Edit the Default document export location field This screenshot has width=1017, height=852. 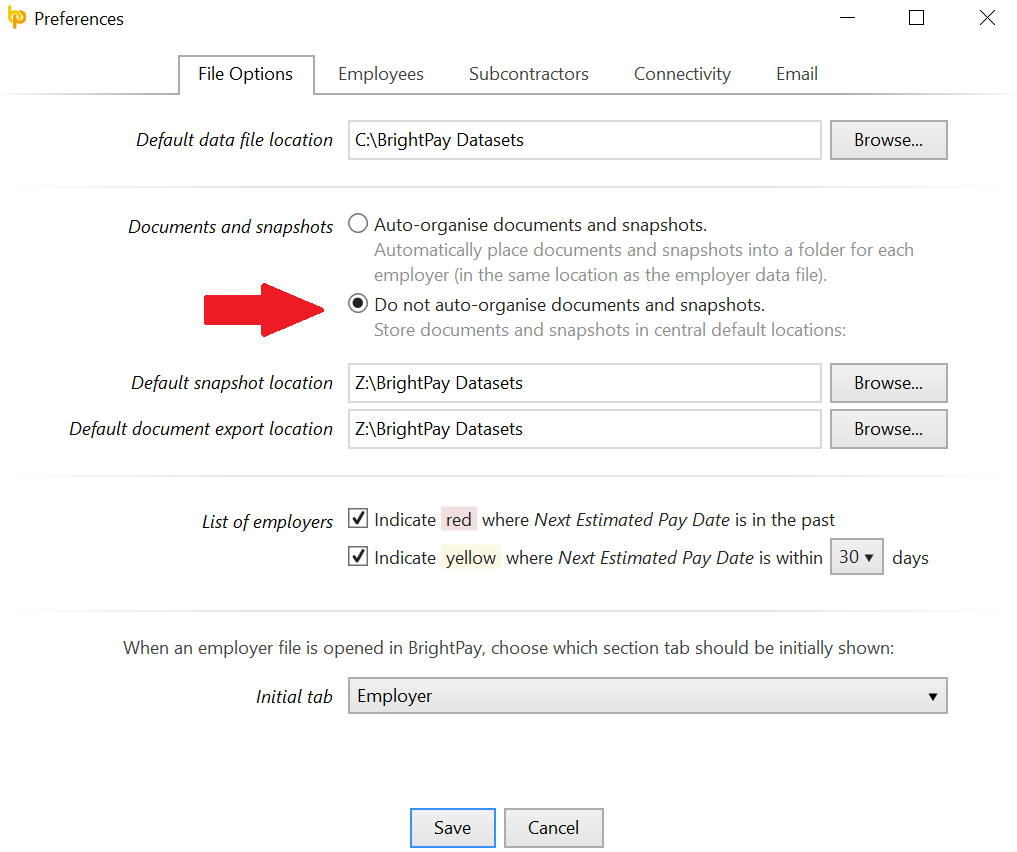click(x=584, y=429)
